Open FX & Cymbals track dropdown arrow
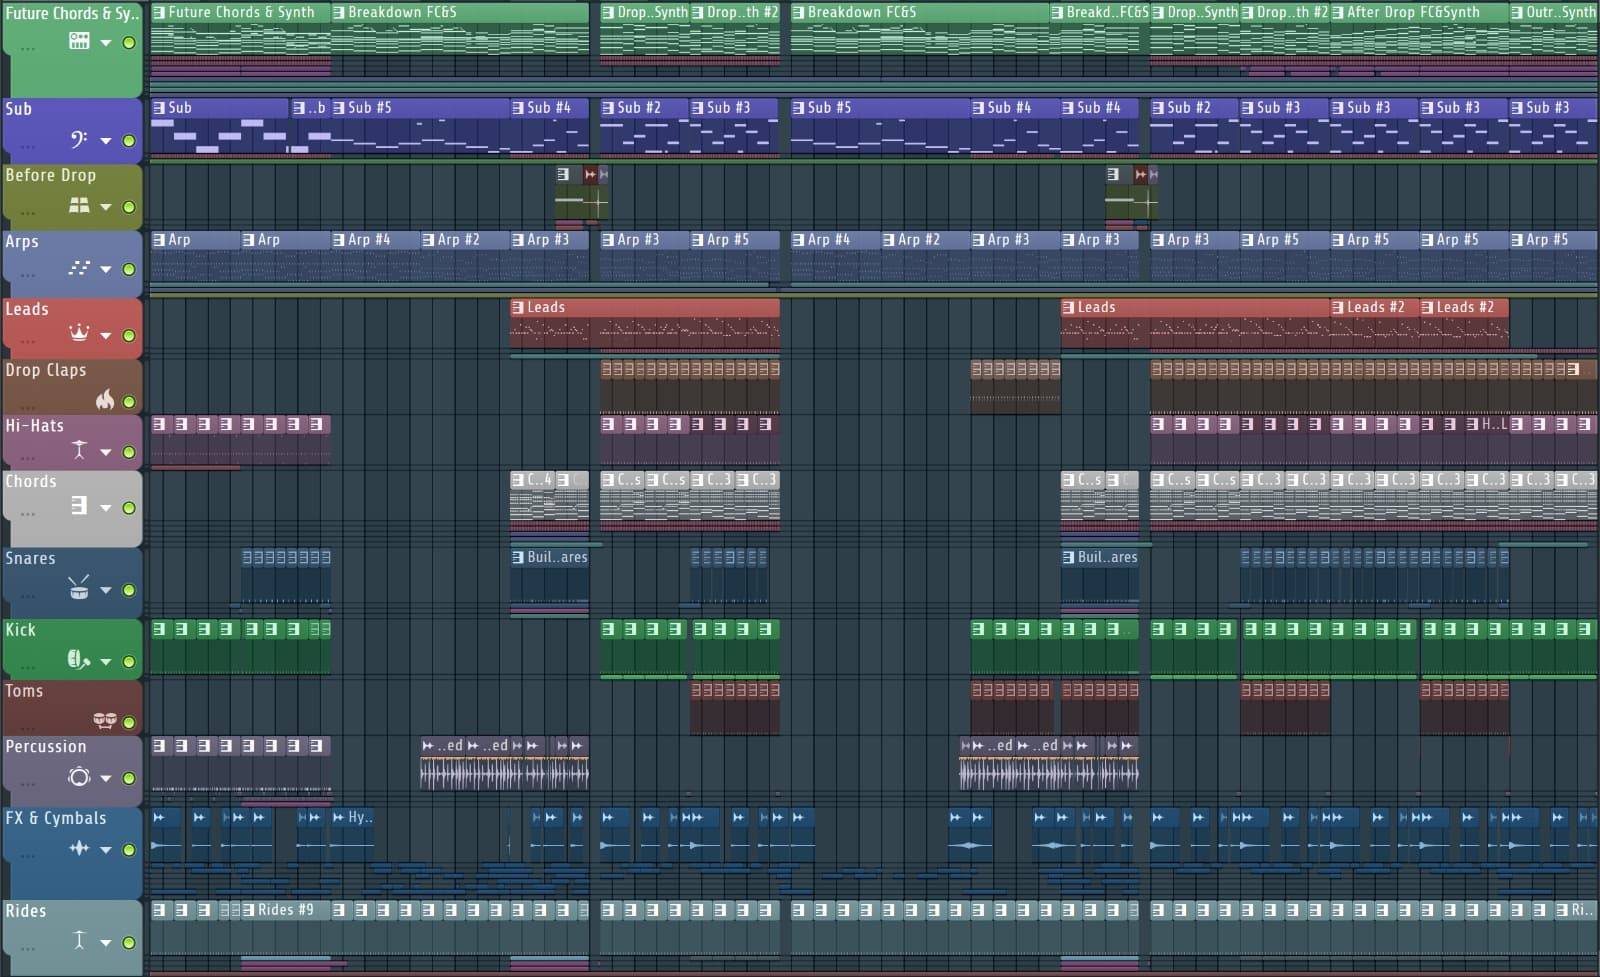The image size is (1600, 977). coord(105,850)
